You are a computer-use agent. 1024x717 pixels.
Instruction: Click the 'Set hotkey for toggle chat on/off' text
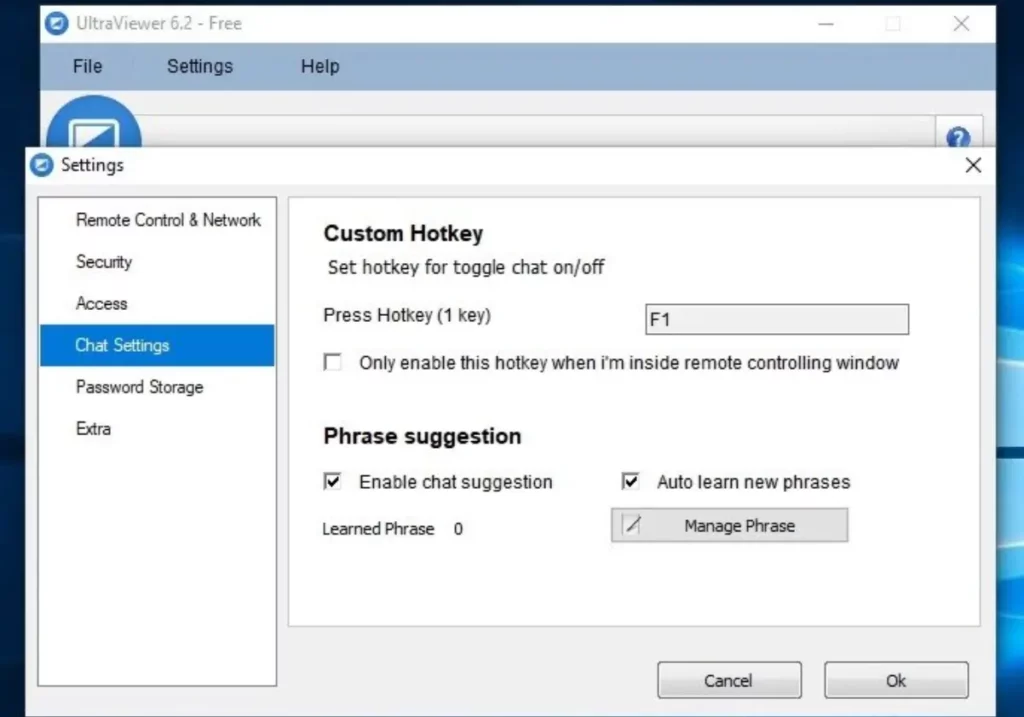tap(466, 268)
